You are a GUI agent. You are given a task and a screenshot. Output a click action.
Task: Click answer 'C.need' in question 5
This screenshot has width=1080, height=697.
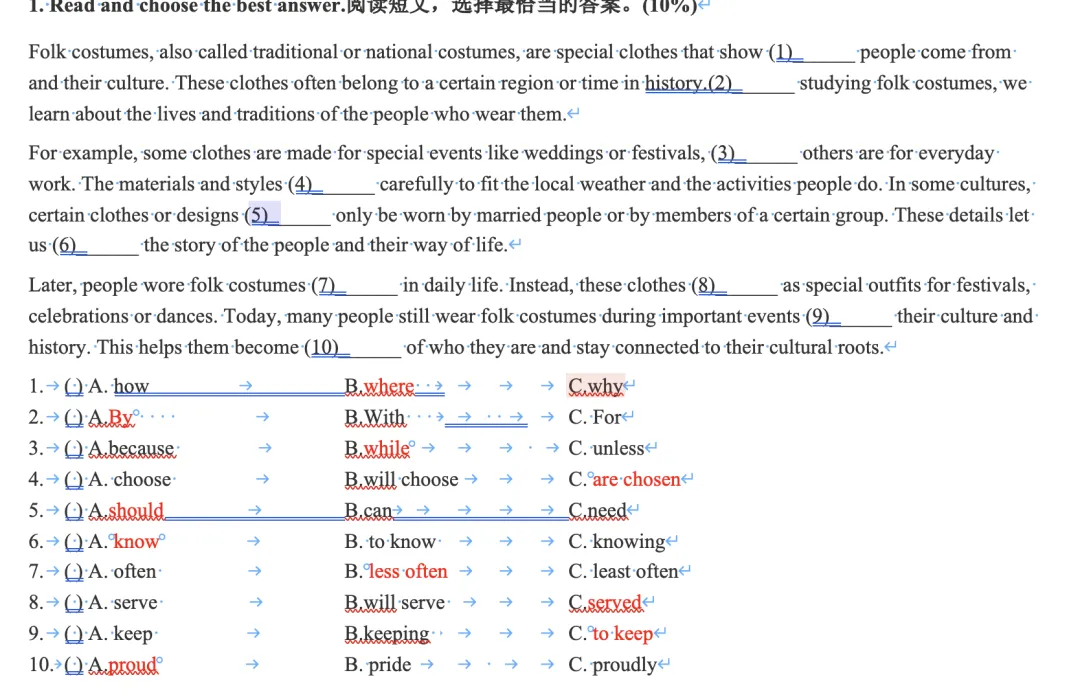[597, 510]
